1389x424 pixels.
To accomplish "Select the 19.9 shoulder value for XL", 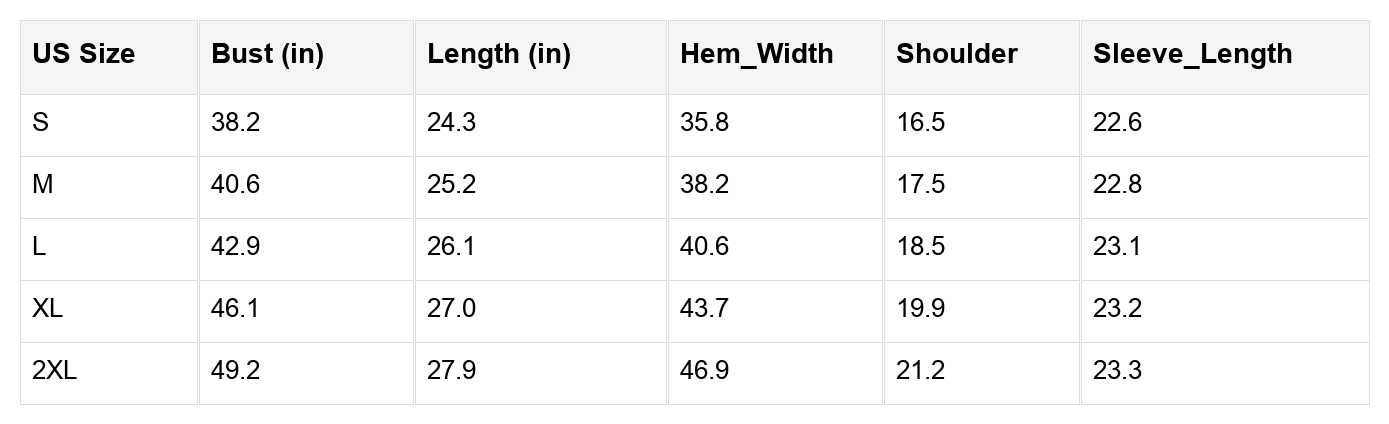I will [x=920, y=309].
